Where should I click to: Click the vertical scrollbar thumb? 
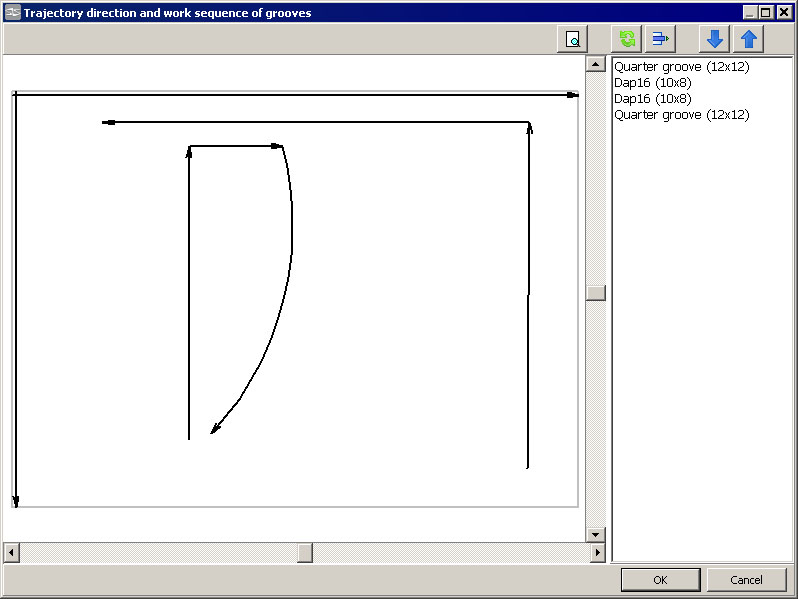pyautogui.click(x=595, y=293)
